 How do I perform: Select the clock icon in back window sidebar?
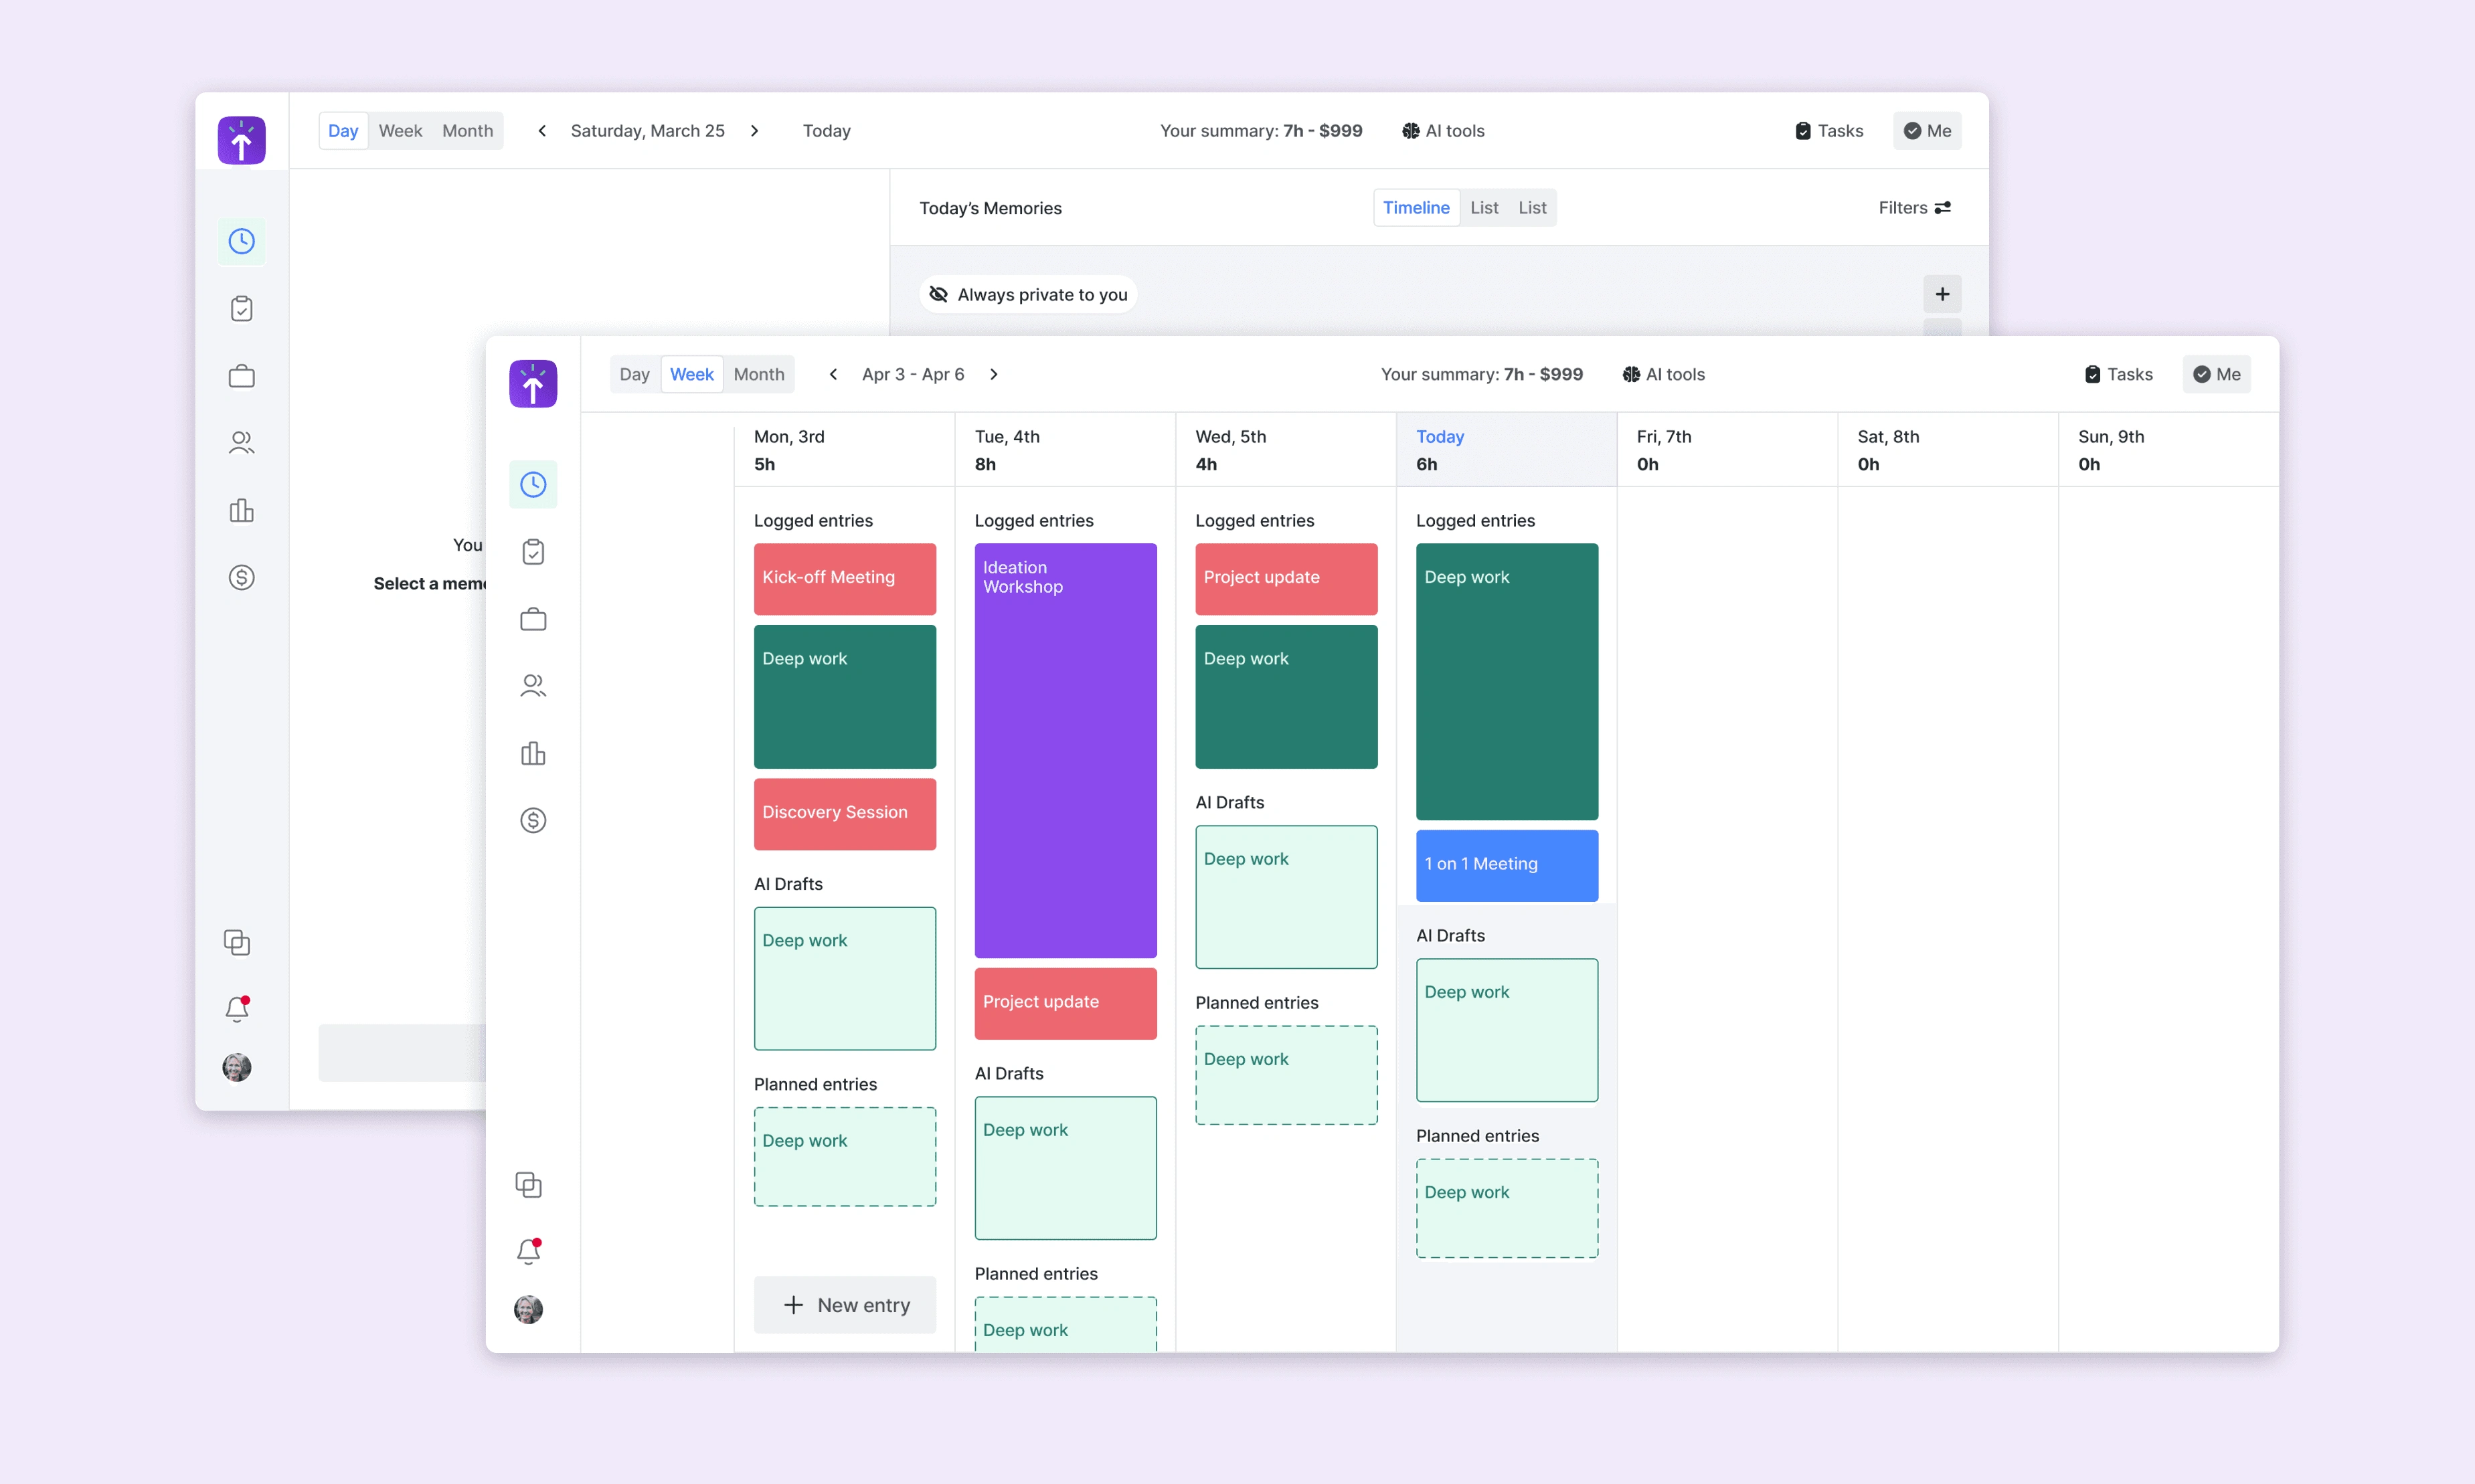[x=242, y=241]
